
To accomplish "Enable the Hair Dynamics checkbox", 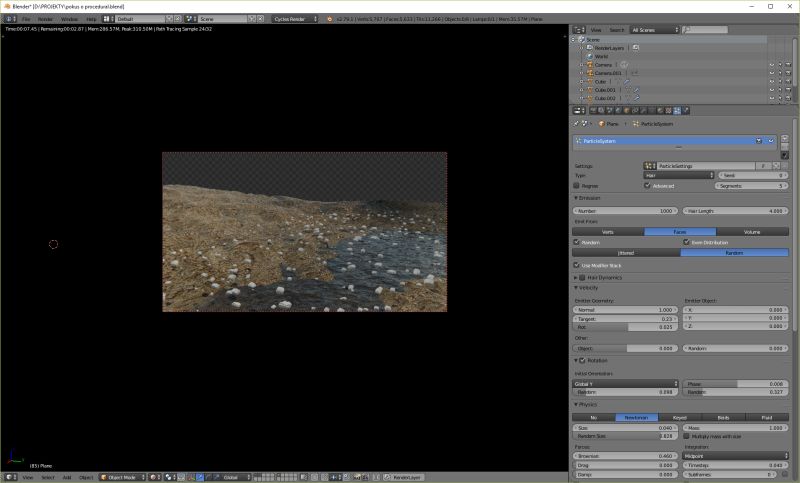I will 582,277.
